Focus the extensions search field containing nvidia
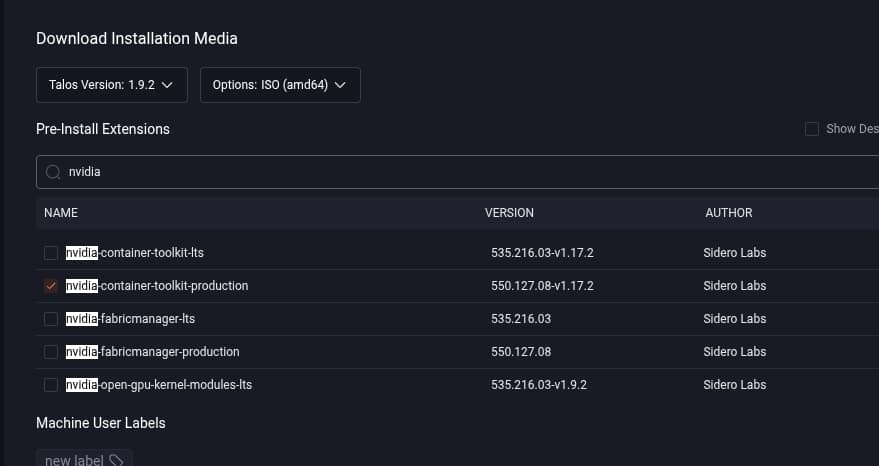879x466 pixels. tap(450, 172)
